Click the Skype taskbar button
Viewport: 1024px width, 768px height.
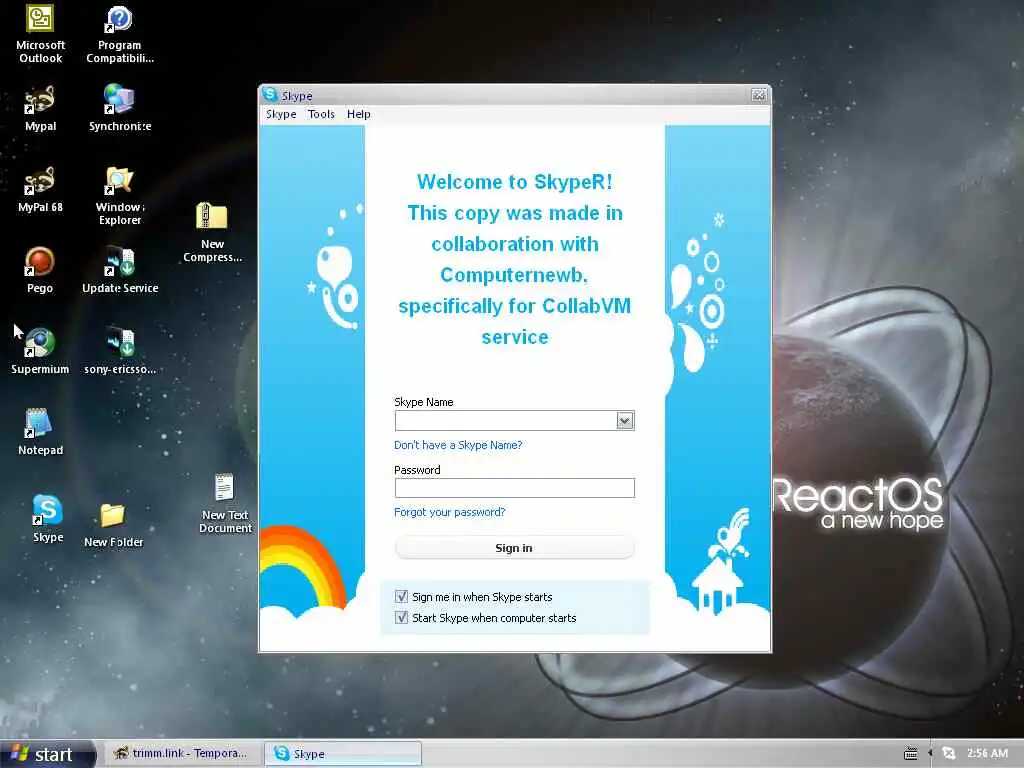(x=342, y=754)
